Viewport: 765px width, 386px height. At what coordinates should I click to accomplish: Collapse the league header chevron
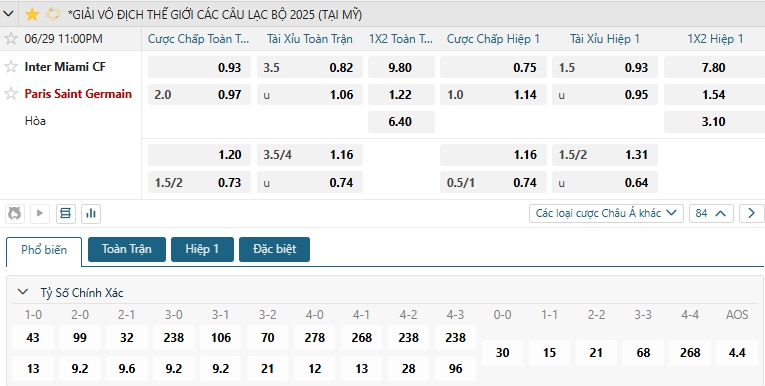8,14
